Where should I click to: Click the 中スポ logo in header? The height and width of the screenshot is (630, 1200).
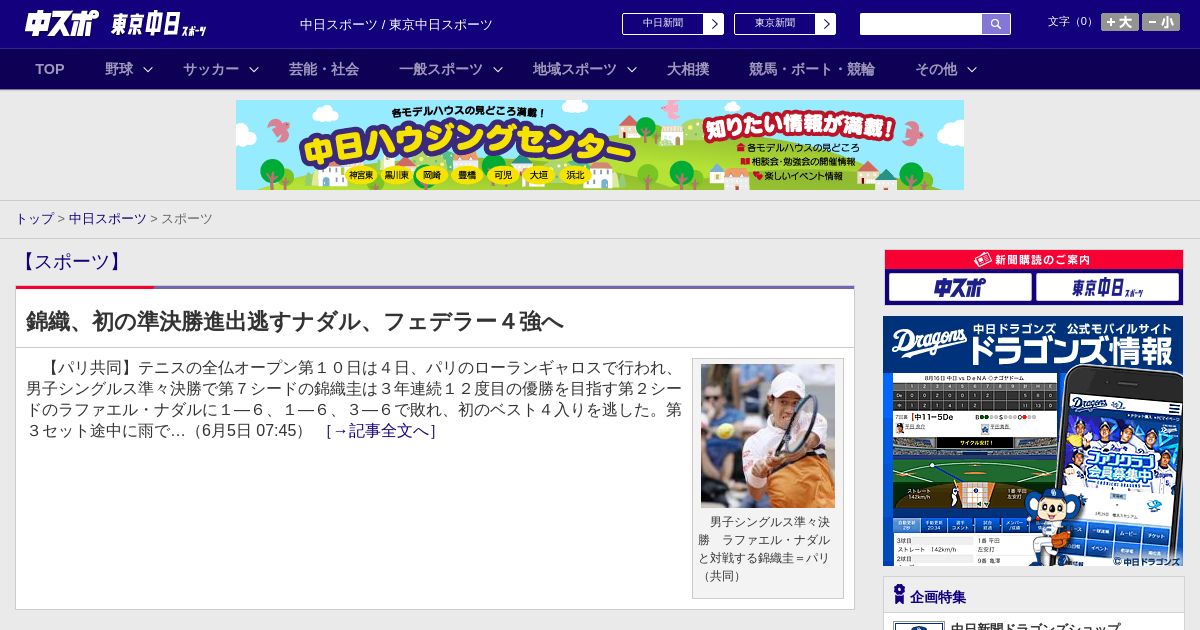[62, 23]
